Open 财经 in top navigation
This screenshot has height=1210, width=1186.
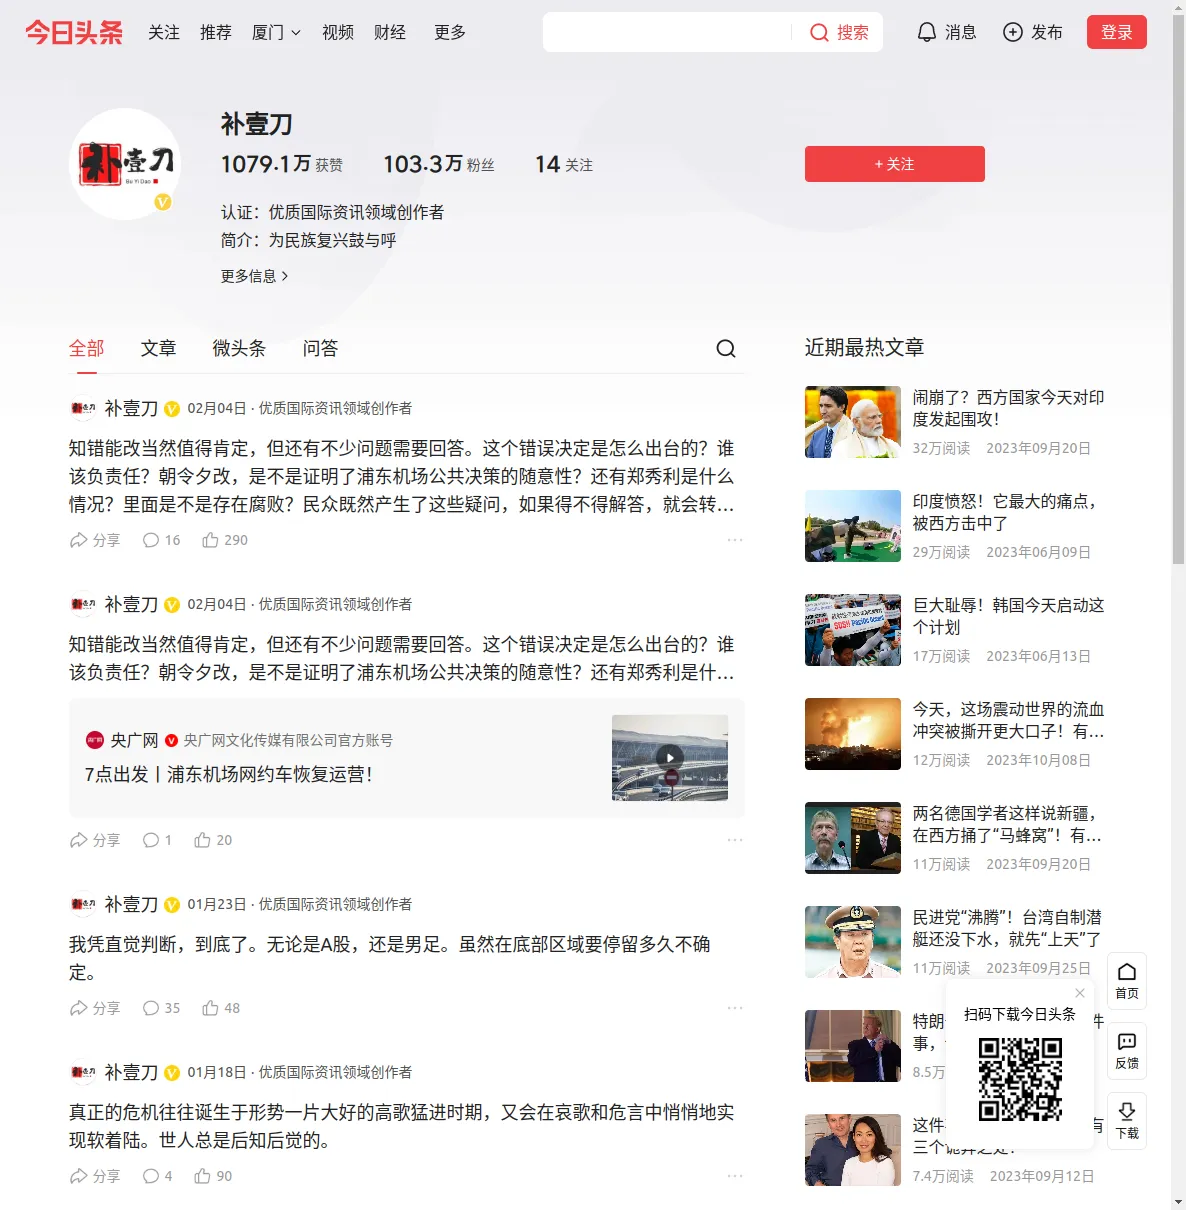(390, 32)
